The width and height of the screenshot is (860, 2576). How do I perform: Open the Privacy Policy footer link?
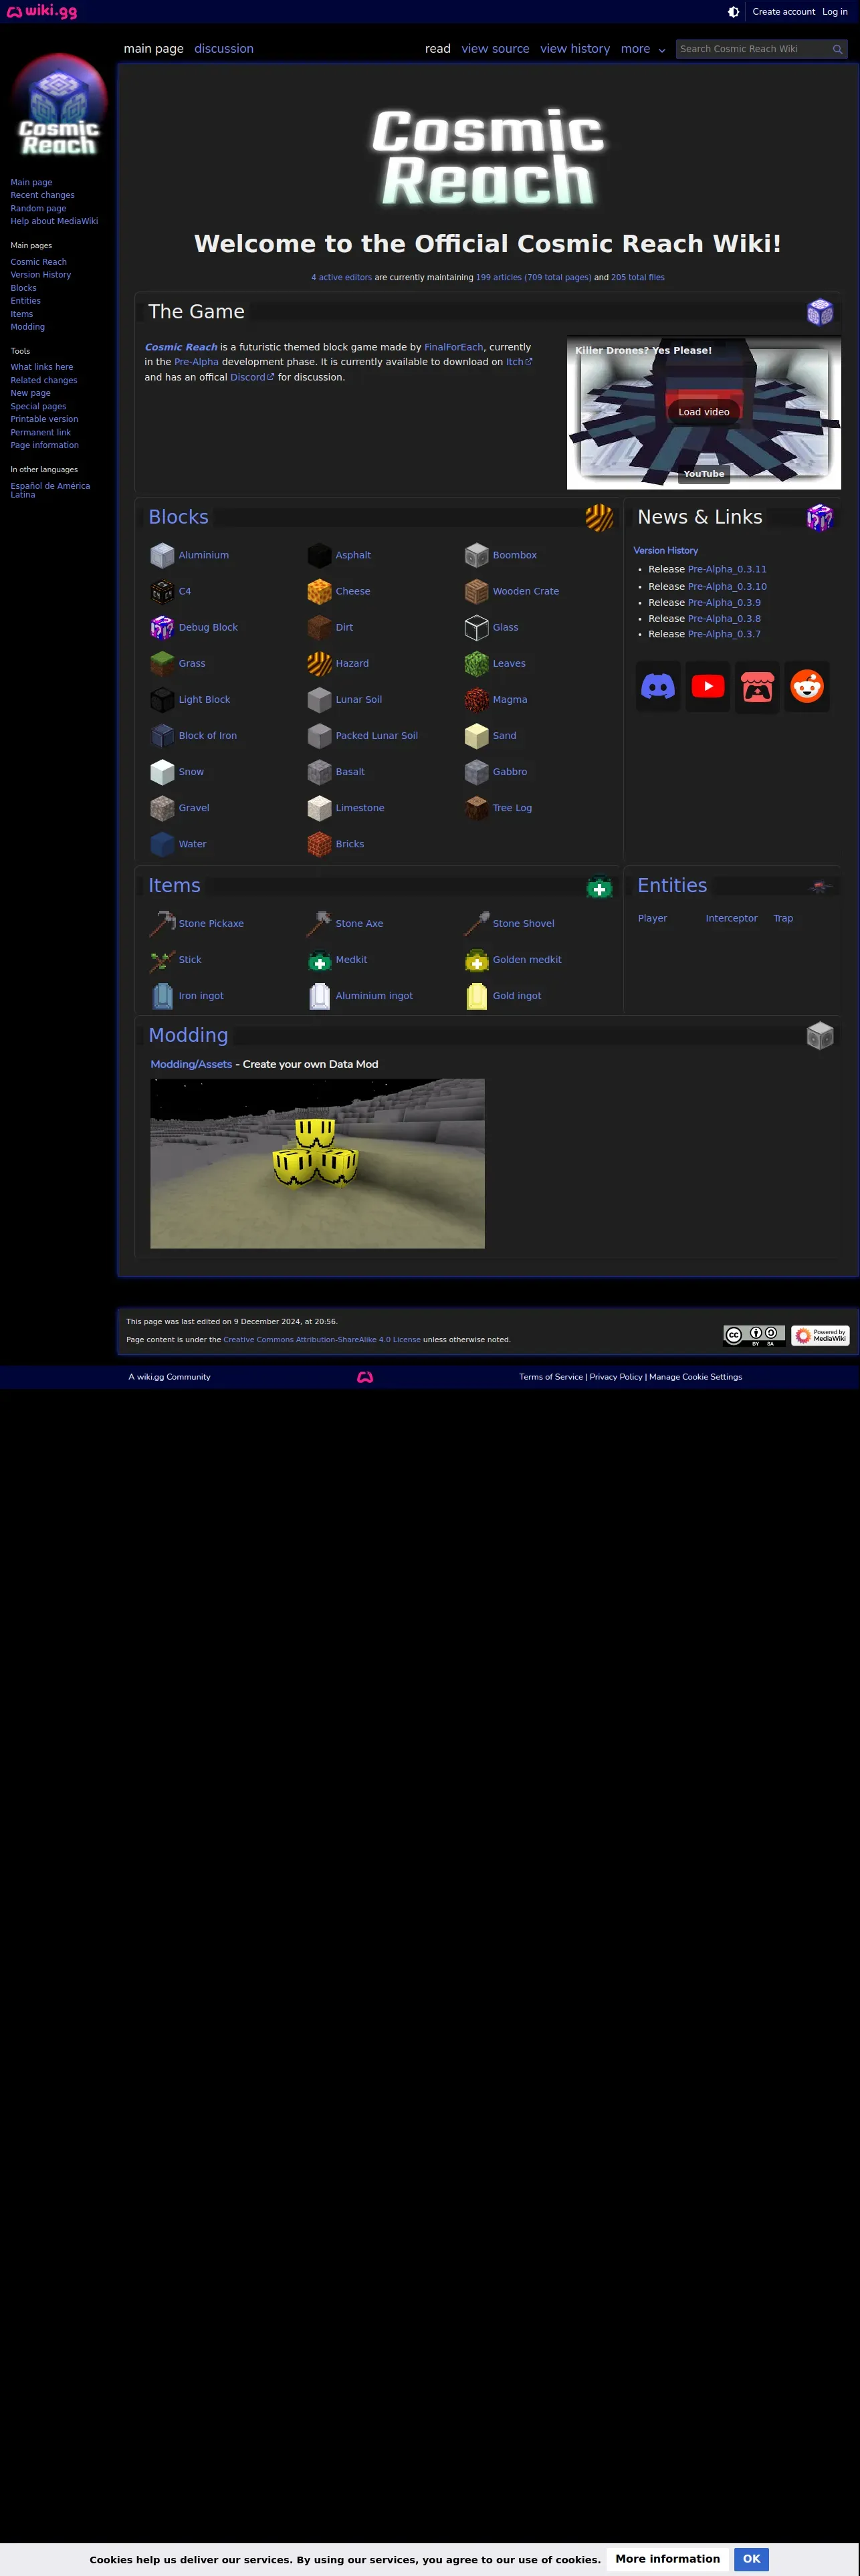(616, 1377)
